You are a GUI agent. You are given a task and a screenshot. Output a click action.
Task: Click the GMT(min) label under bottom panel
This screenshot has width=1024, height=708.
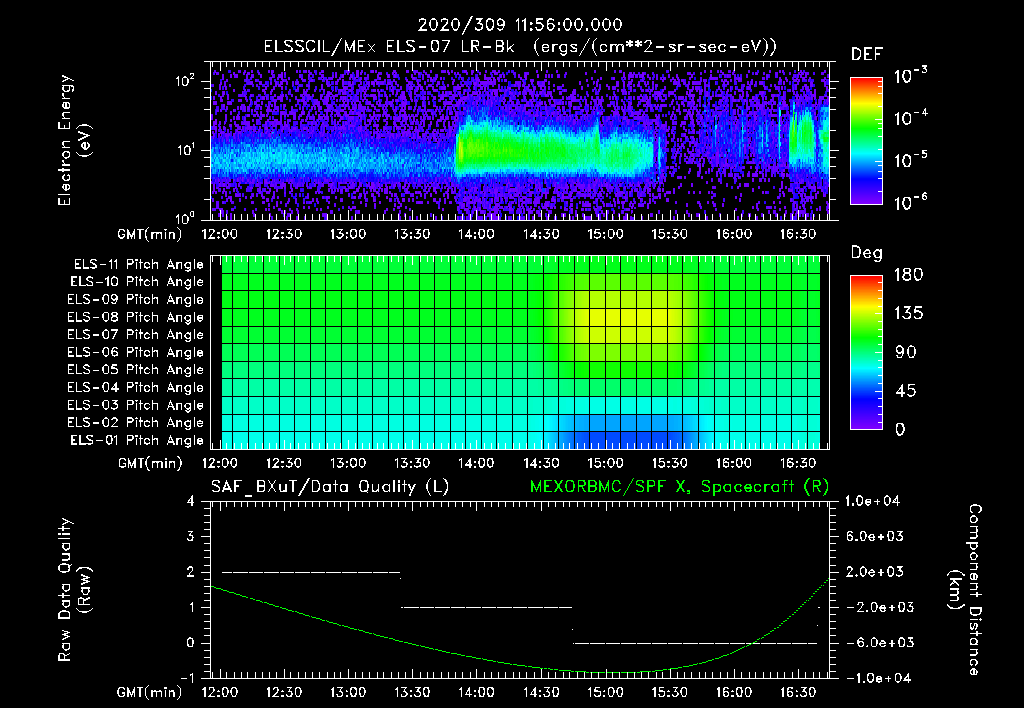pyautogui.click(x=150, y=692)
